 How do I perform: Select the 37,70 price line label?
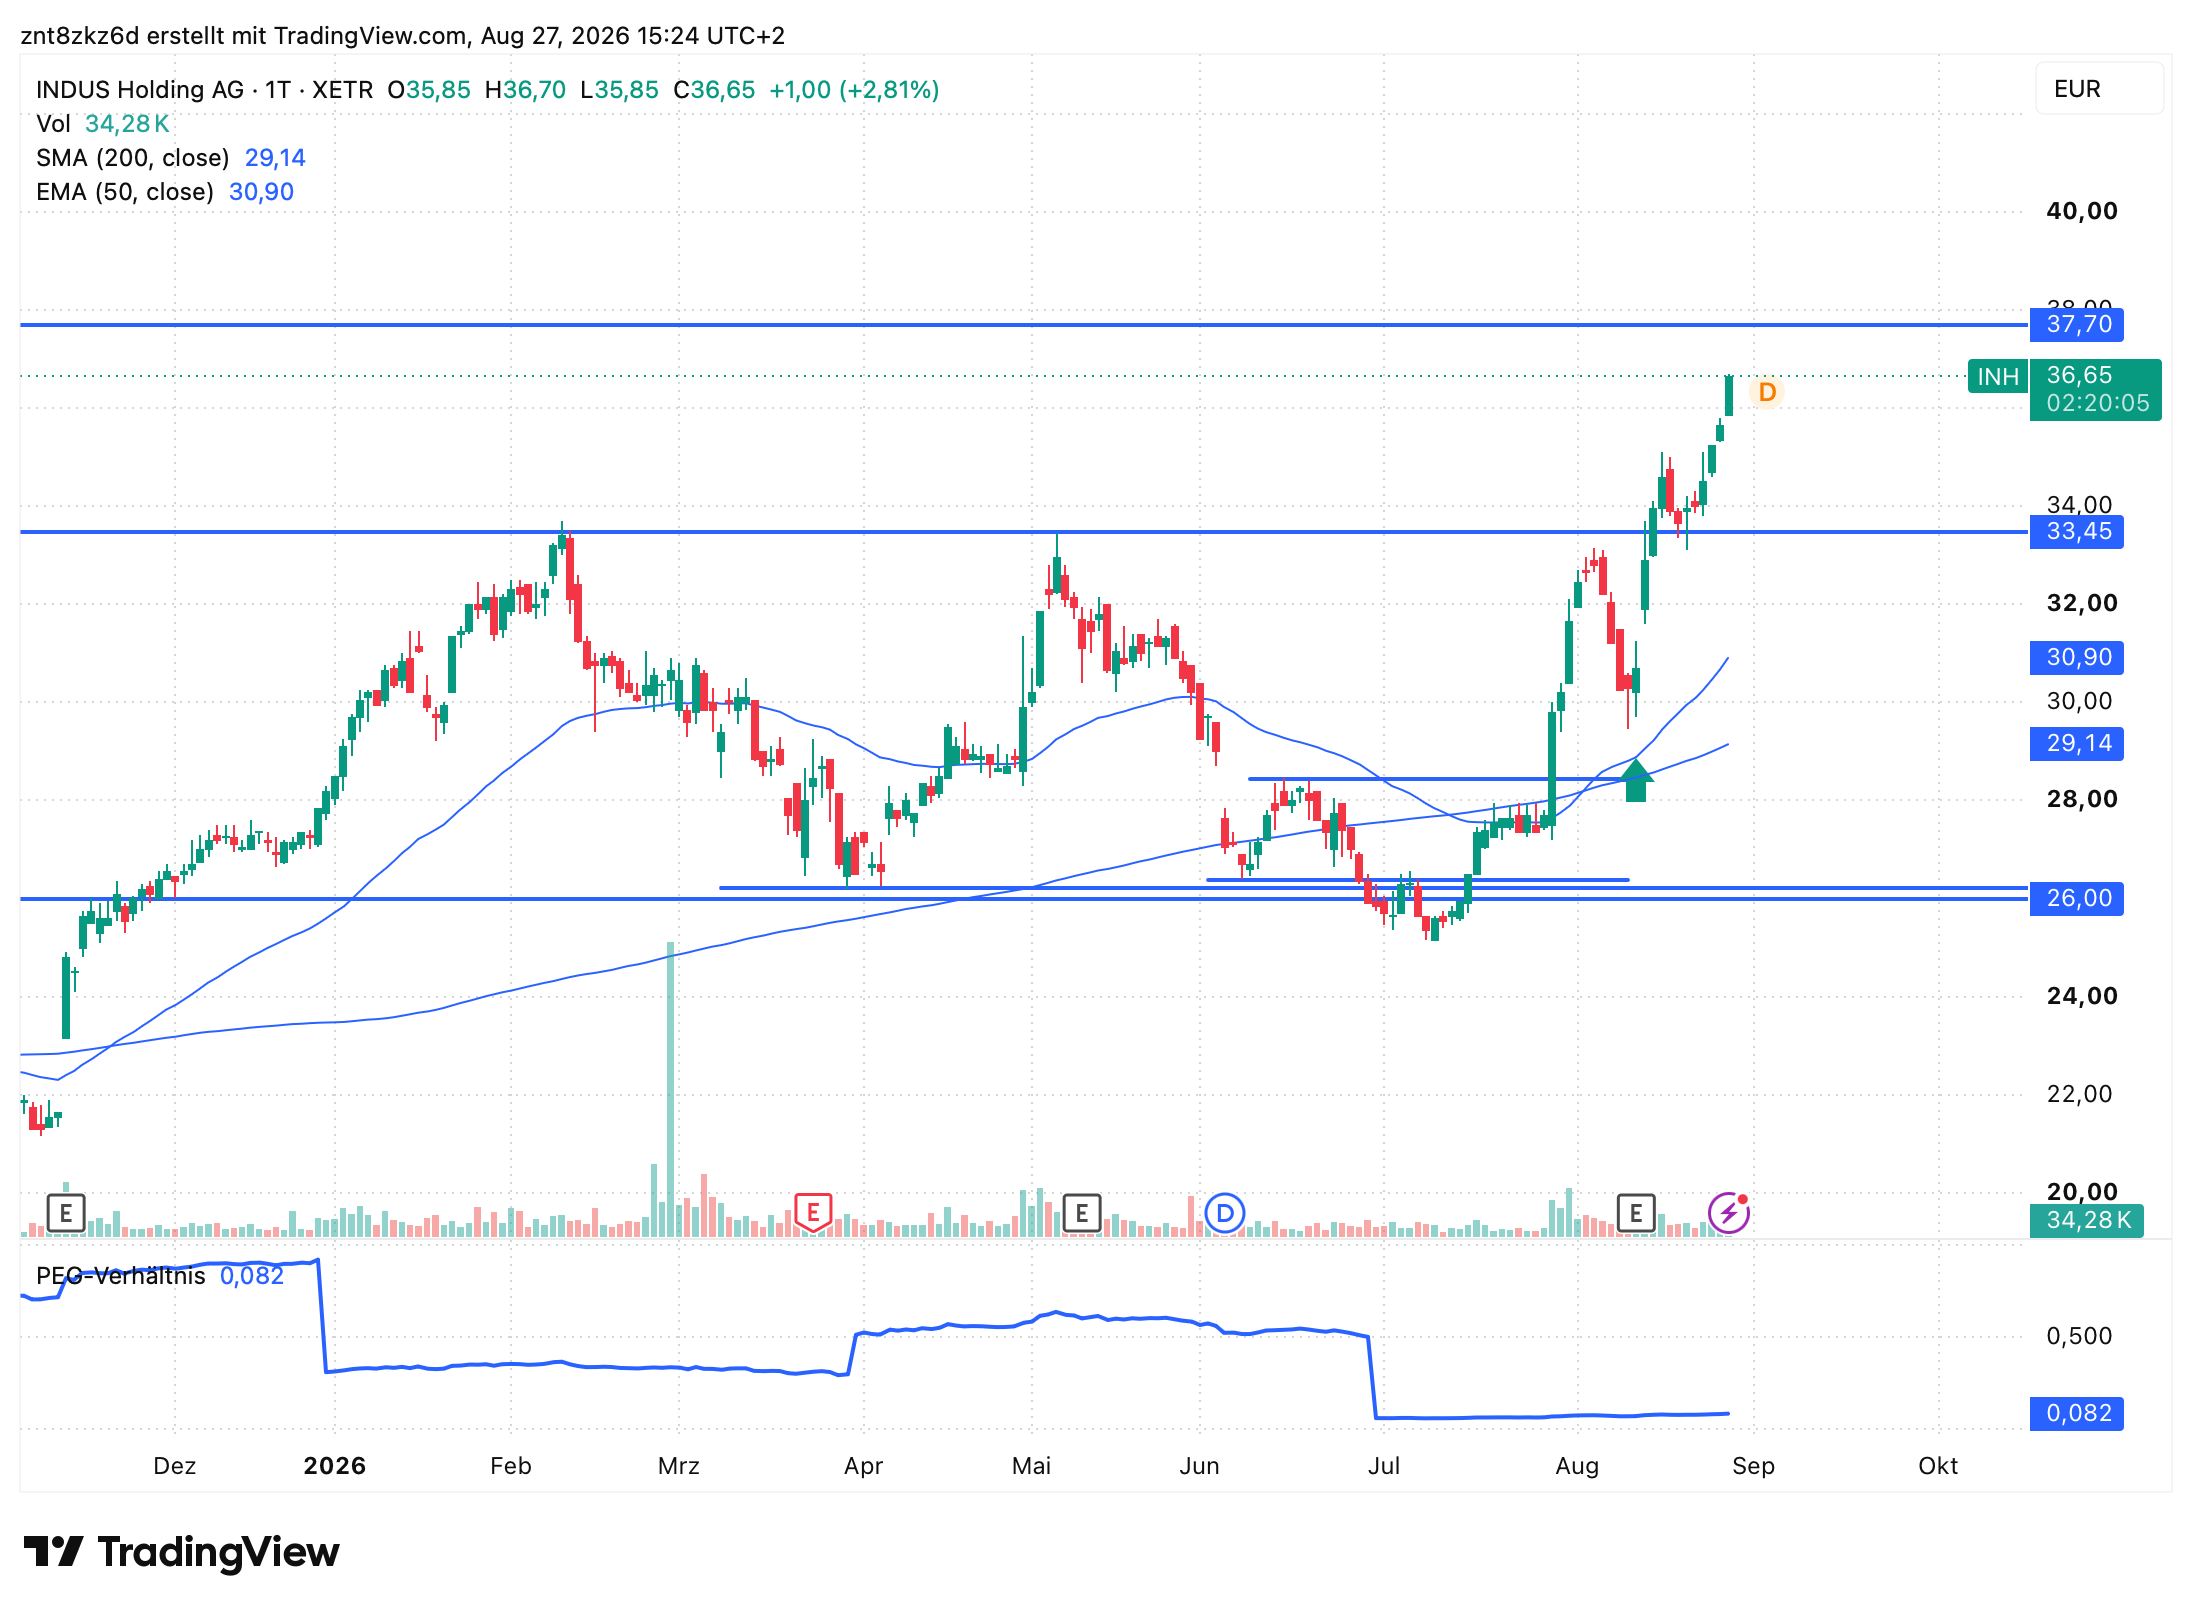2078,324
